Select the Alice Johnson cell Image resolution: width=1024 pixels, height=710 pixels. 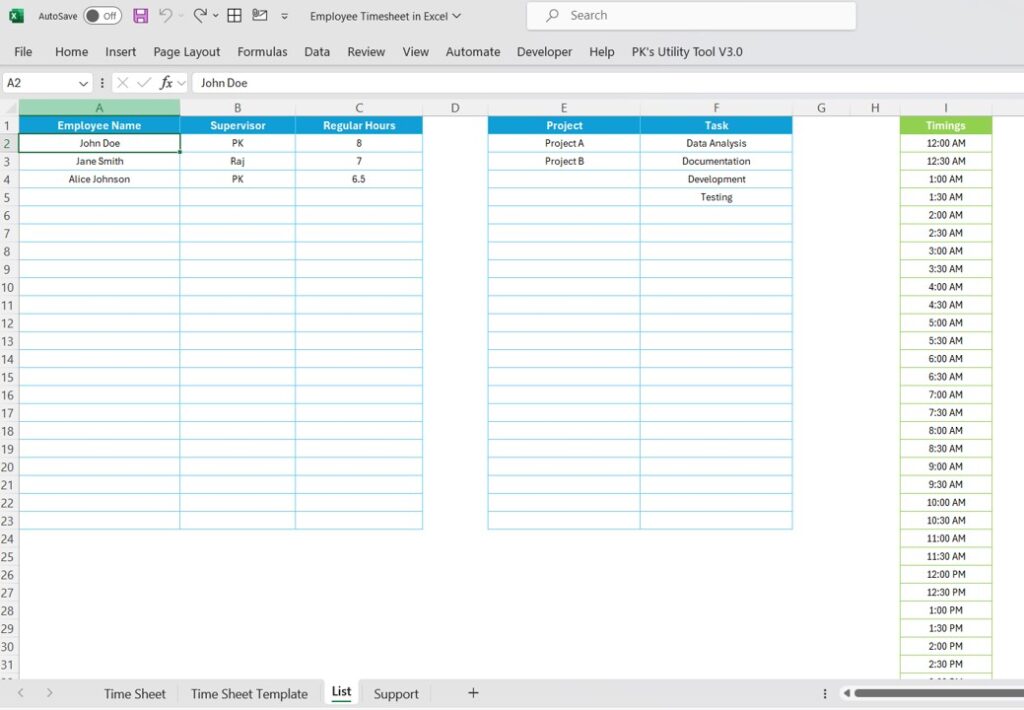pyautogui.click(x=99, y=179)
